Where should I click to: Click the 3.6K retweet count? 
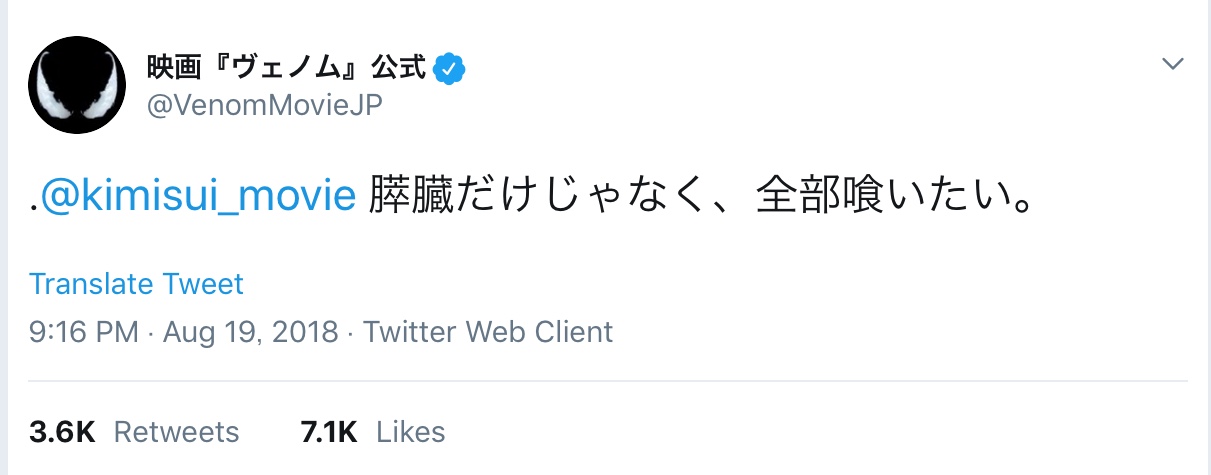pos(62,432)
